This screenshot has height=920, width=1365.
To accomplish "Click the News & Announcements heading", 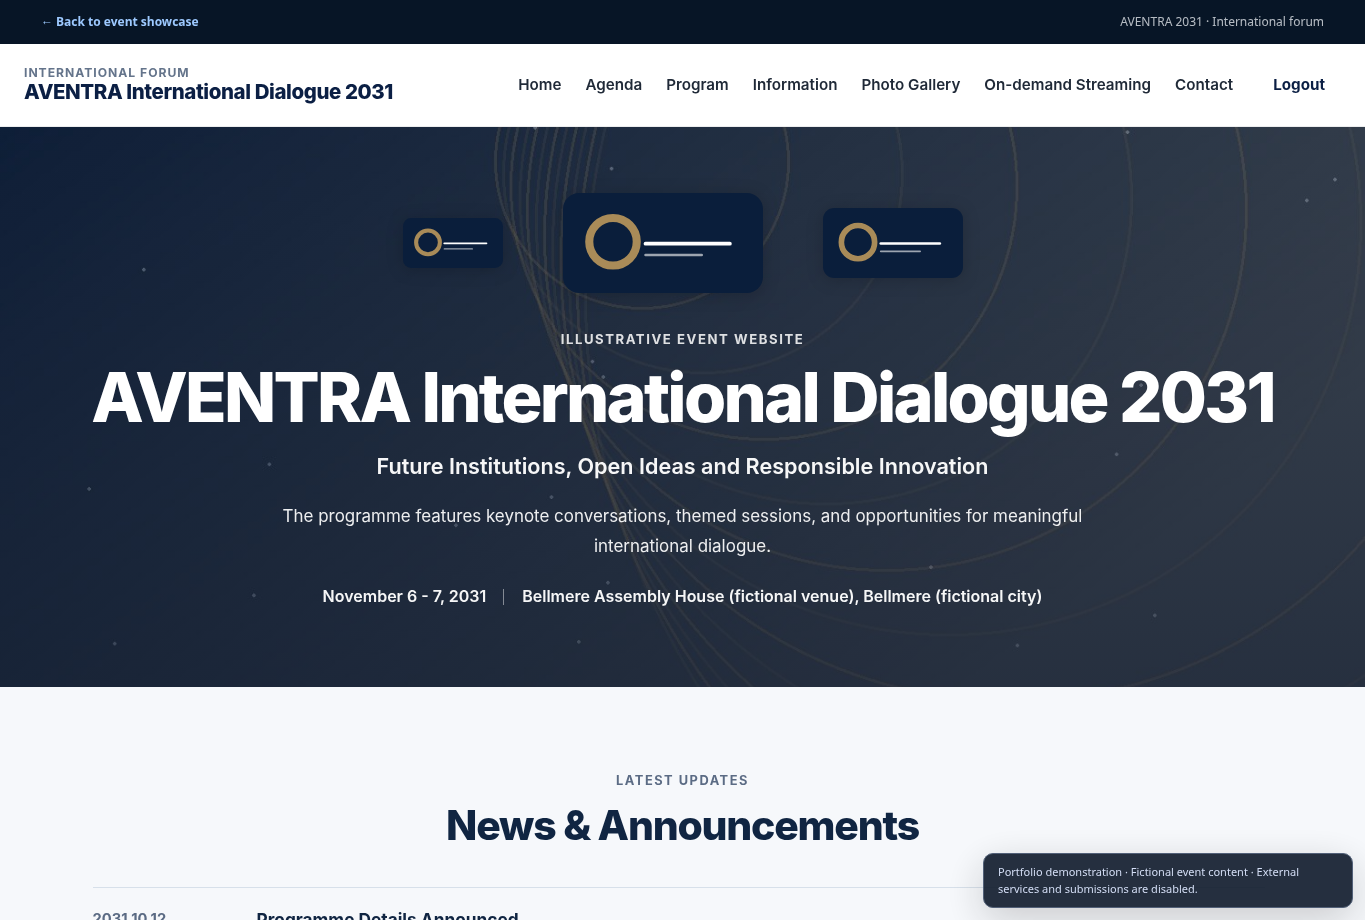I will 682,826.
